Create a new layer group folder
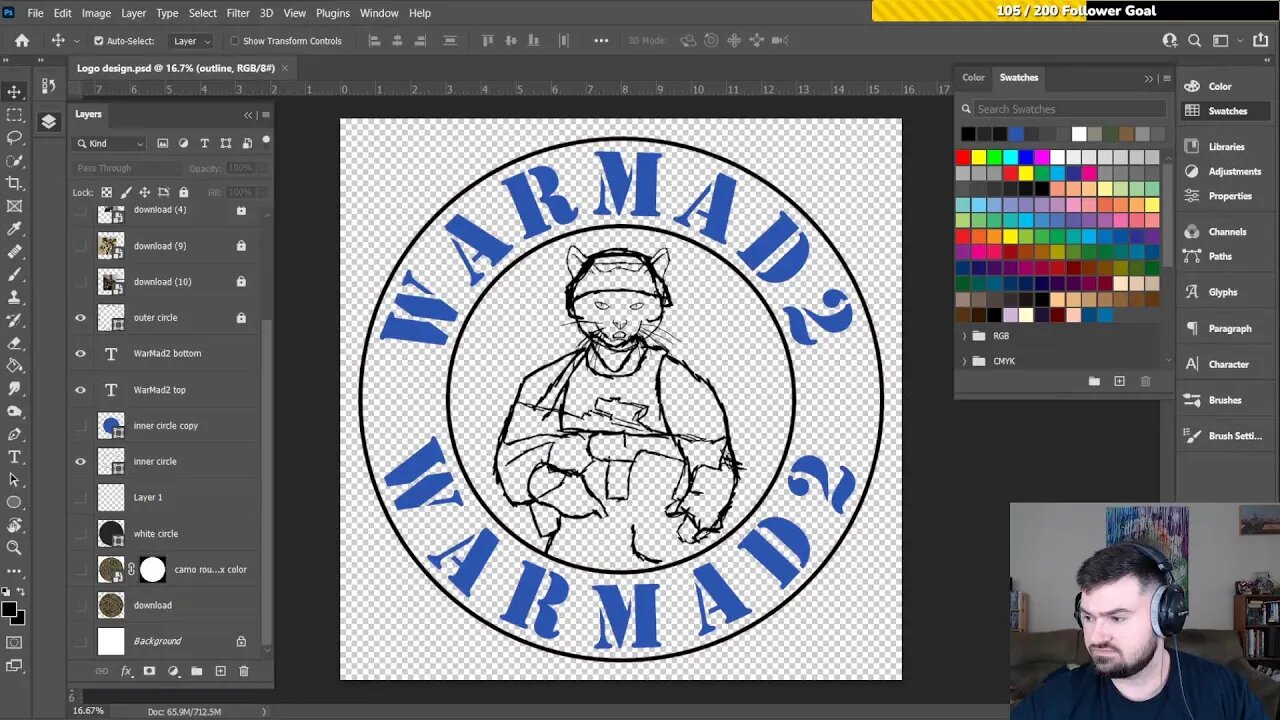This screenshot has width=1280, height=720. click(x=196, y=671)
